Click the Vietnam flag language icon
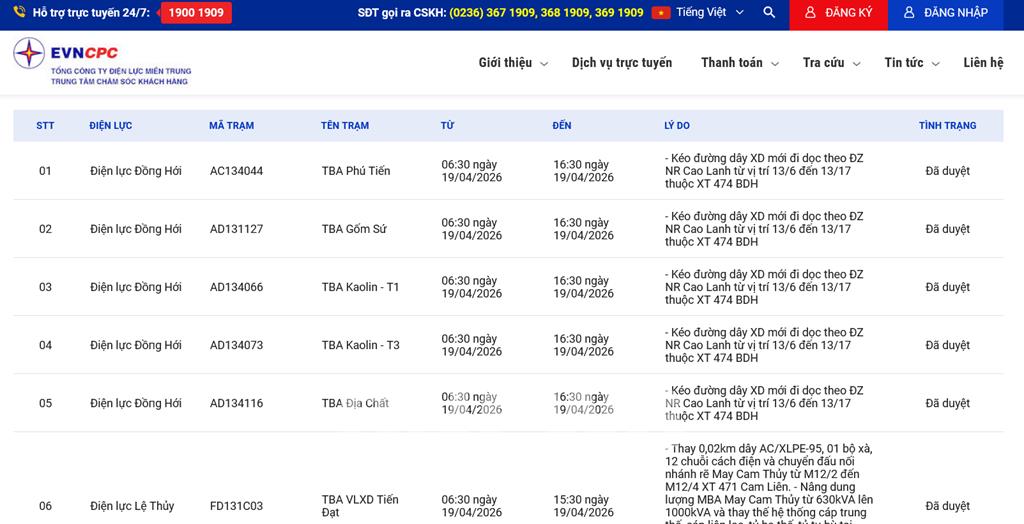1024x524 pixels. click(661, 13)
